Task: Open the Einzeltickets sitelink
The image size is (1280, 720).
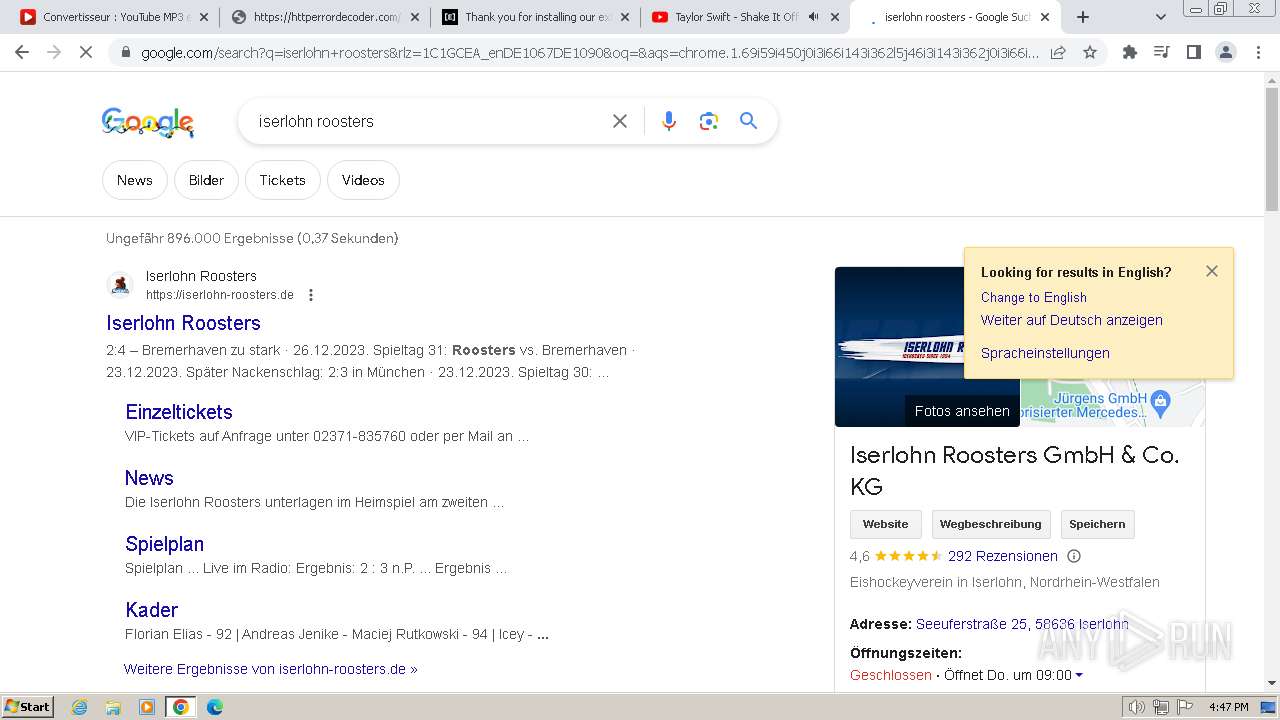Action: [179, 412]
